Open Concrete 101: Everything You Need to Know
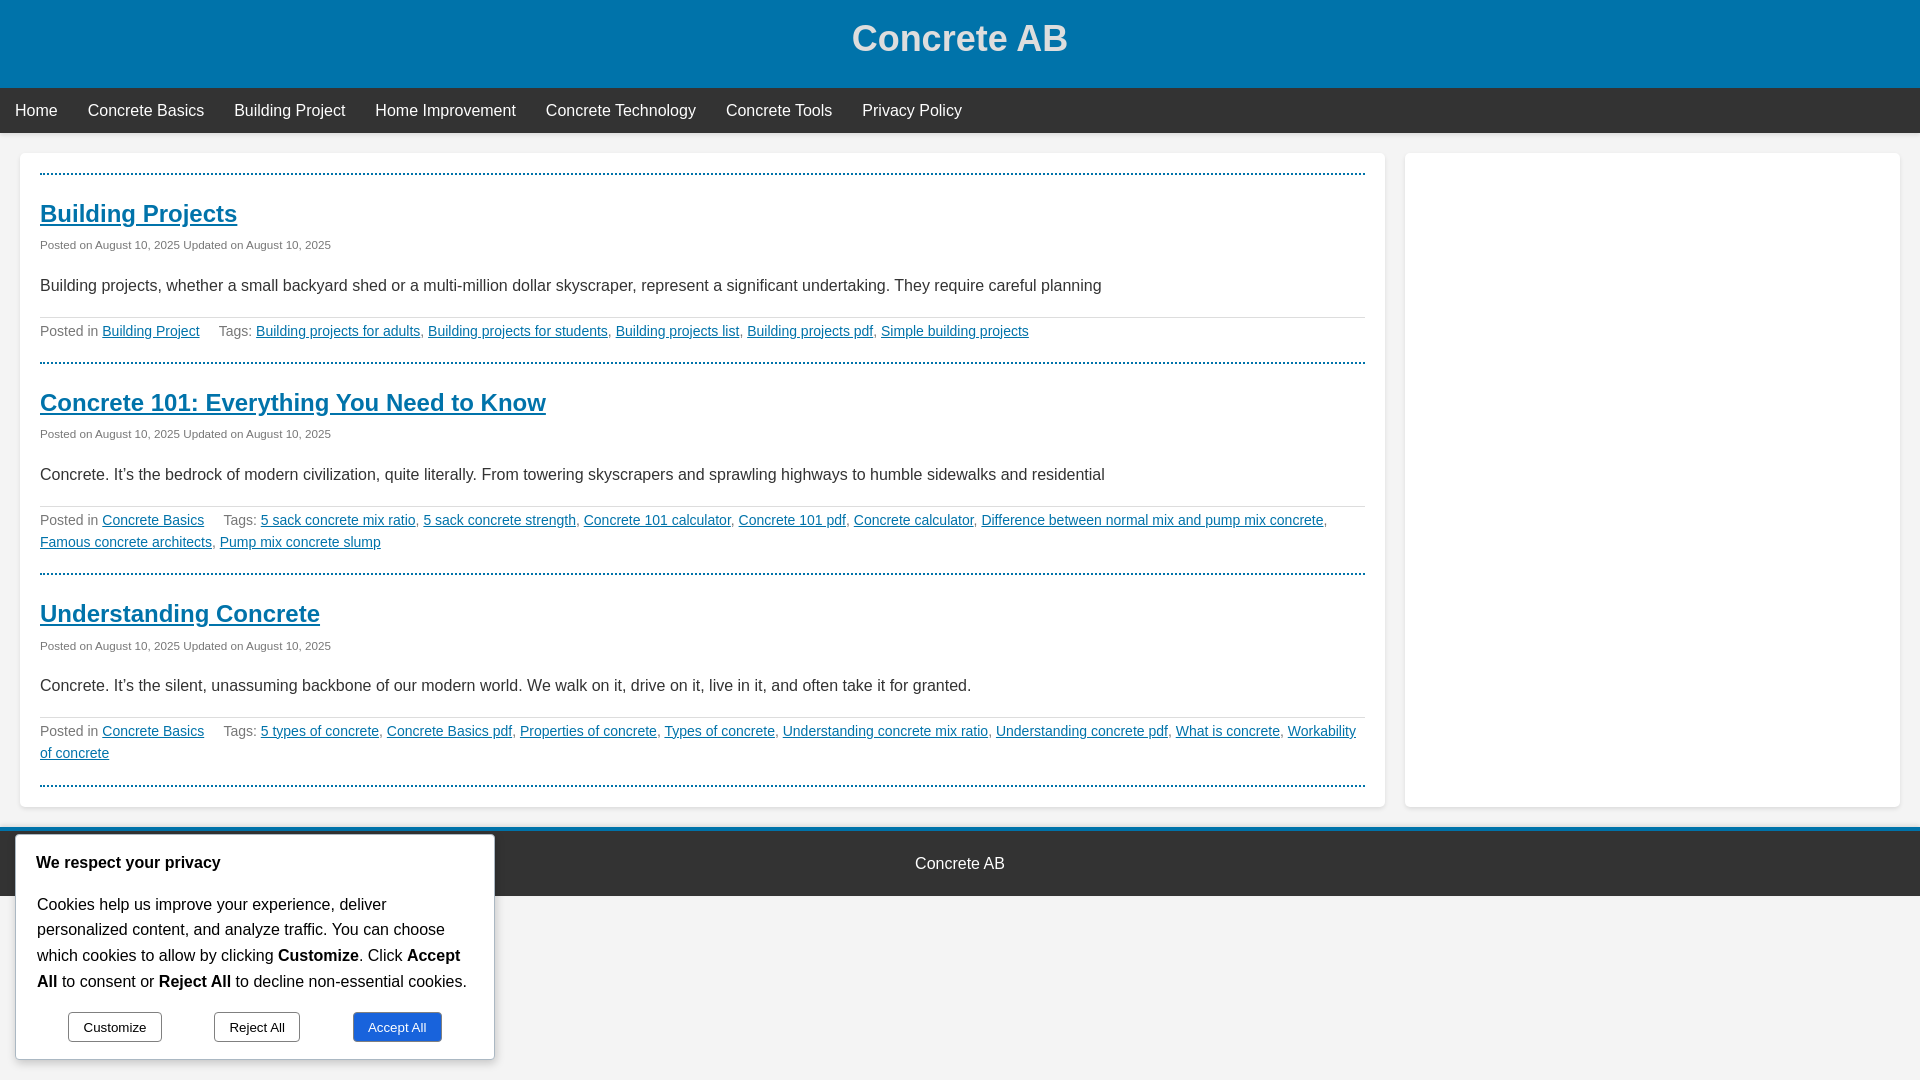This screenshot has height=1080, width=1920. click(x=293, y=403)
